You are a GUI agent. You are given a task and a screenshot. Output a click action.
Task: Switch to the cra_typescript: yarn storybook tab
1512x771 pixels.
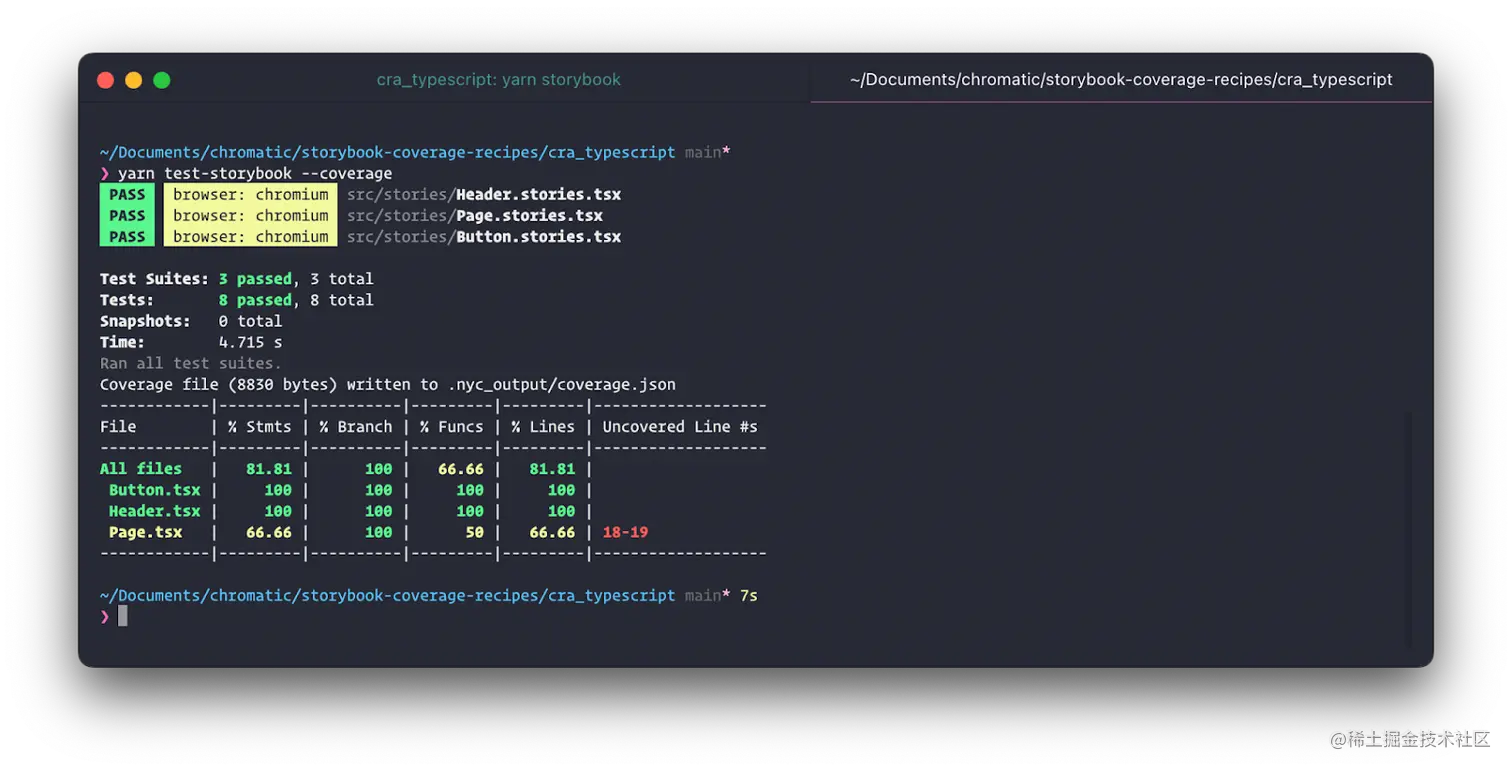[x=498, y=80]
